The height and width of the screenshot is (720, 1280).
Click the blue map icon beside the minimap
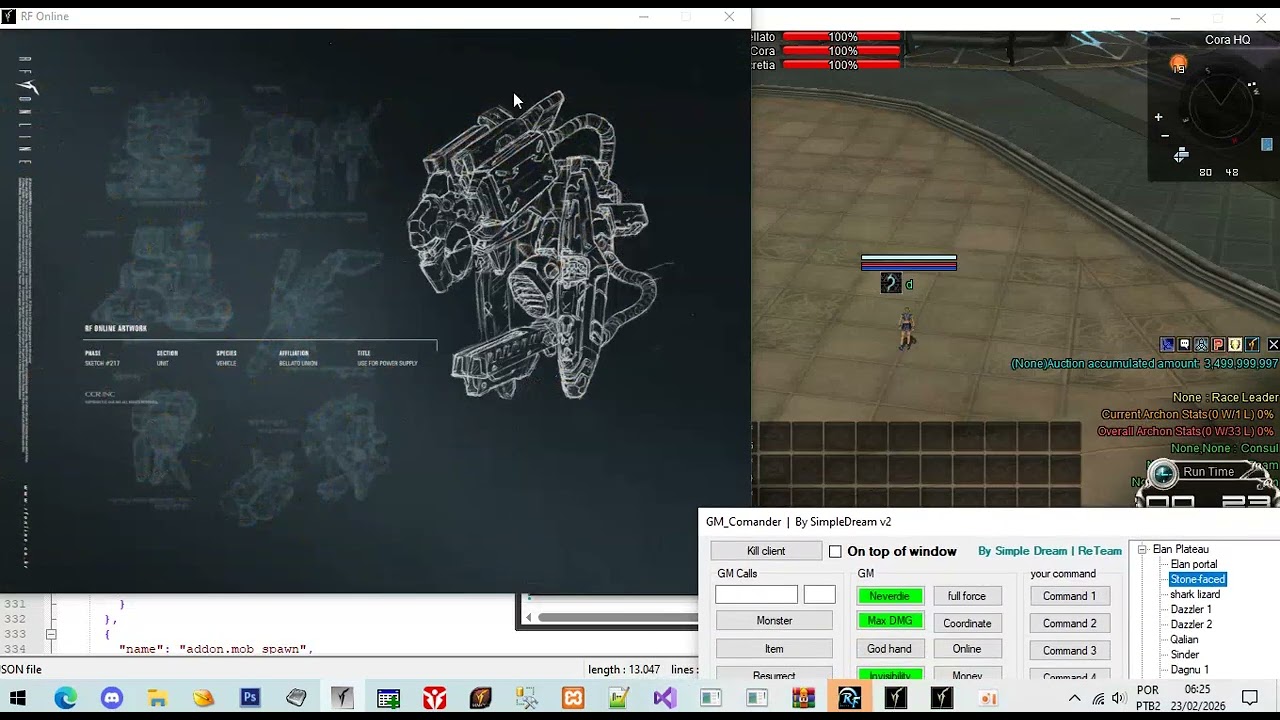(x=1266, y=145)
